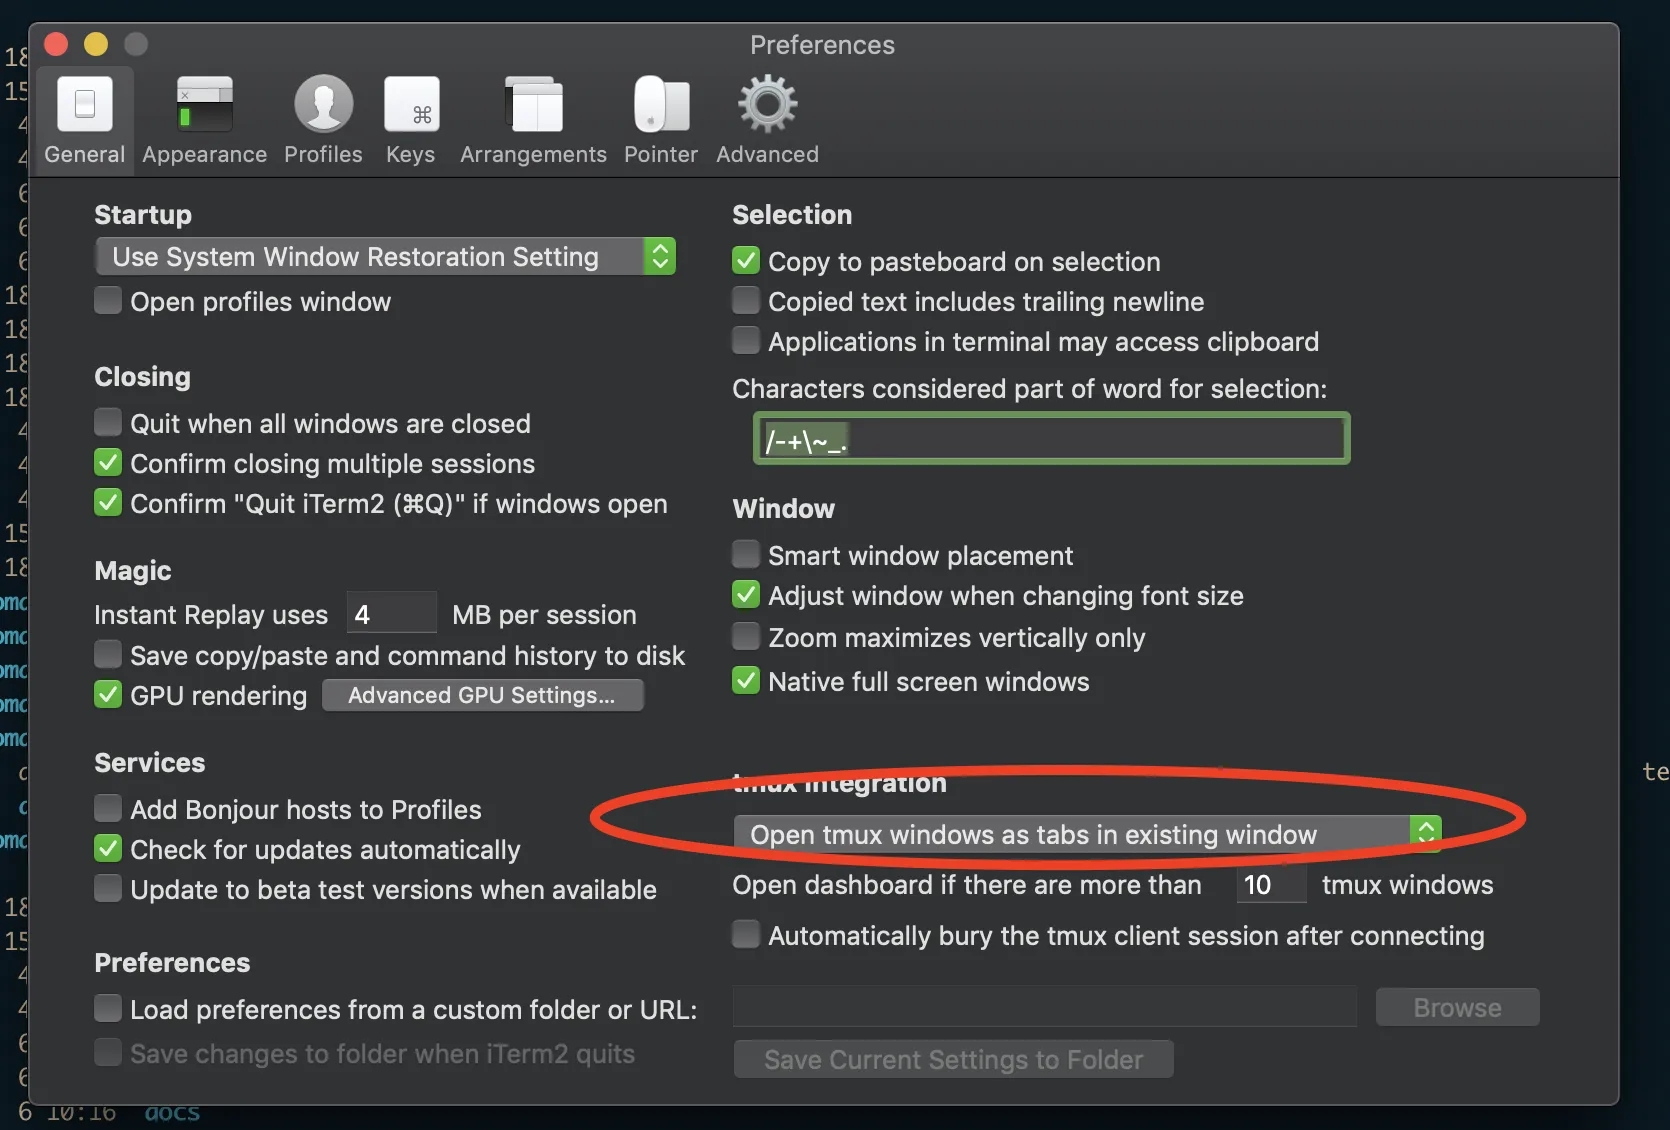Click the word selection characters field
Image resolution: width=1670 pixels, height=1130 pixels.
(x=1051, y=438)
